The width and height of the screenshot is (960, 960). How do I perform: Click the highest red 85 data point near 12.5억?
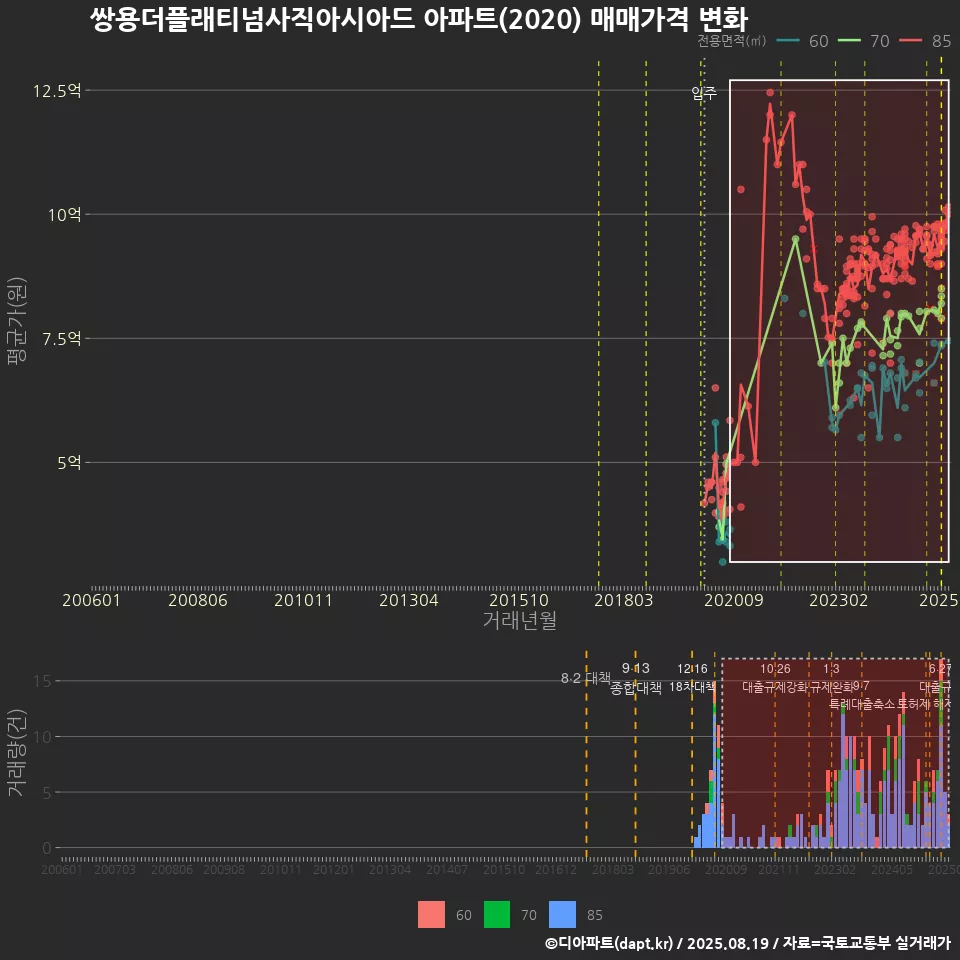(x=770, y=93)
